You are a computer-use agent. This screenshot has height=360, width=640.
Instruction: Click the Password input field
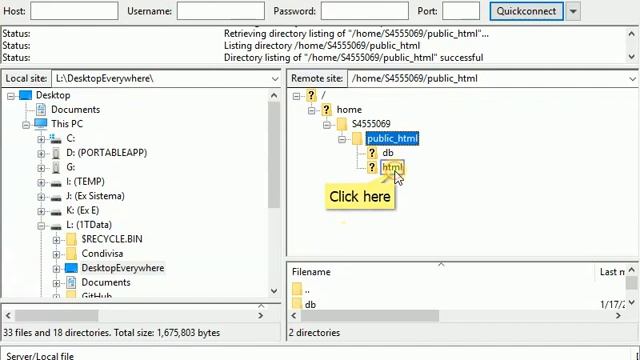[x=364, y=11]
